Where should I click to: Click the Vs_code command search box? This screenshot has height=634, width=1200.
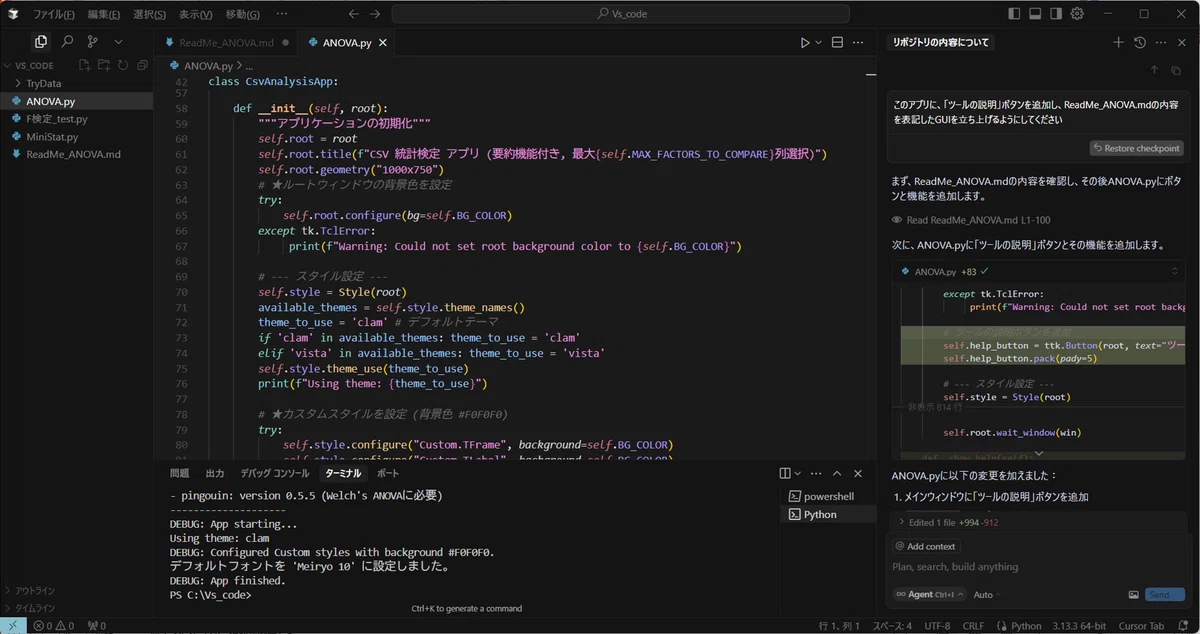[621, 14]
